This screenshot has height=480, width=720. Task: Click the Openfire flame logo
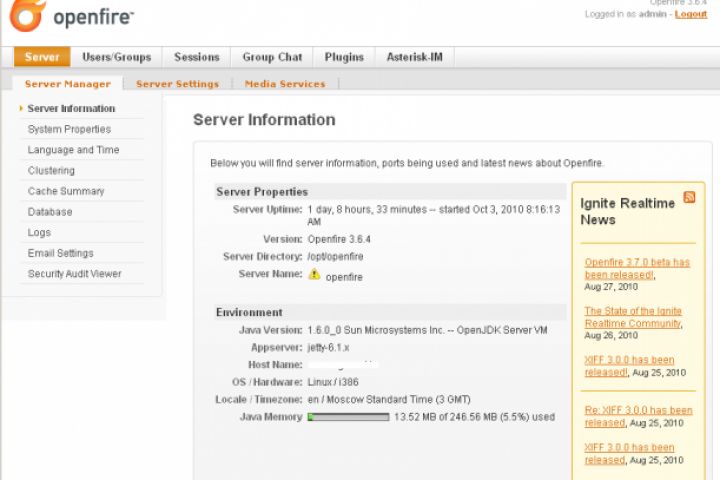[28, 15]
